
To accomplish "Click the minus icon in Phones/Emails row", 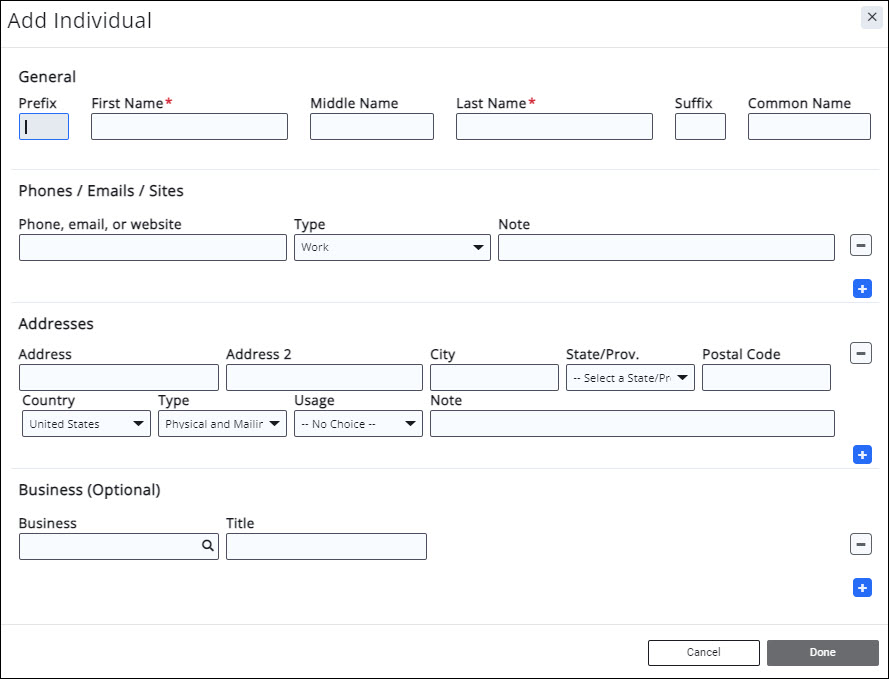I will click(861, 245).
